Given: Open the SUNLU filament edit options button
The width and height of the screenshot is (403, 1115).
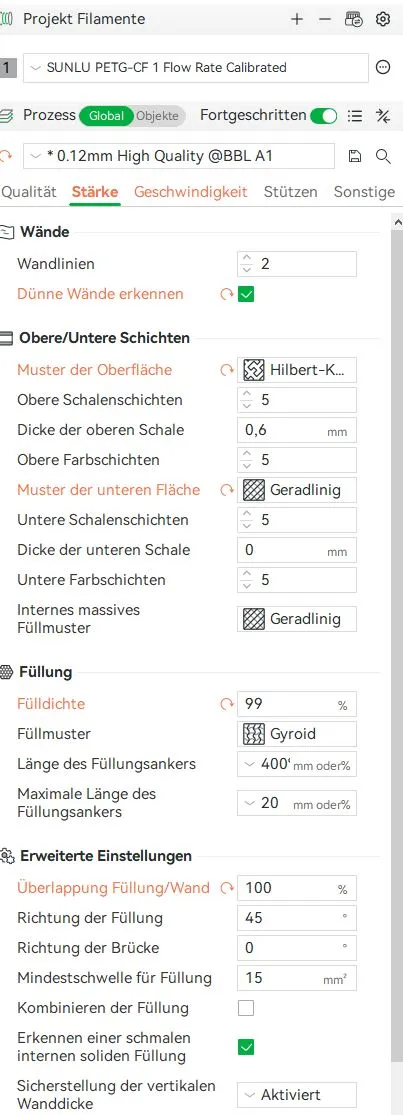Looking at the screenshot, I should click(383, 68).
